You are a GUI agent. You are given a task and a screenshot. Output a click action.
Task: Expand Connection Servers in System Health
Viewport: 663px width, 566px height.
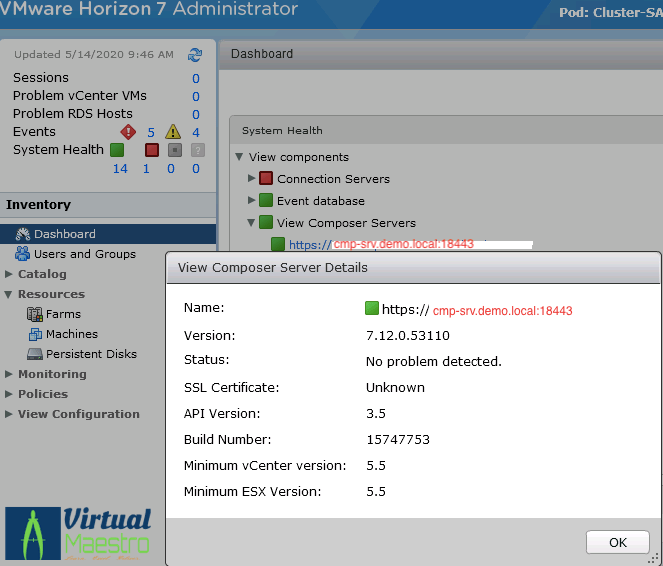point(252,178)
